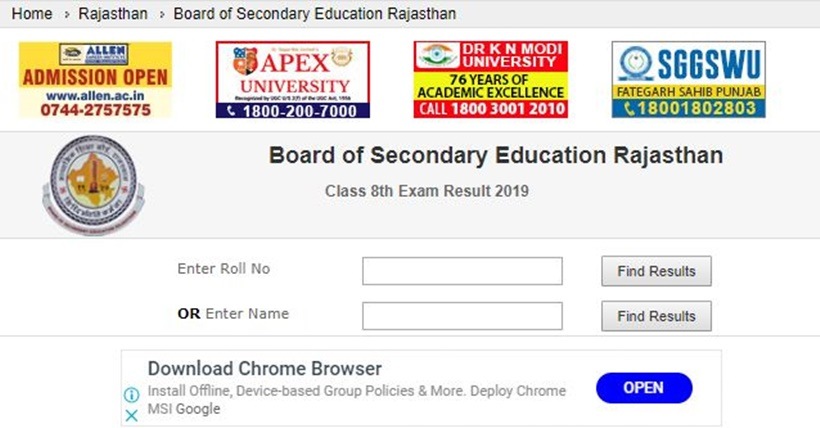820x428 pixels.
Task: Focus the Enter Name text field
Action: pos(462,316)
